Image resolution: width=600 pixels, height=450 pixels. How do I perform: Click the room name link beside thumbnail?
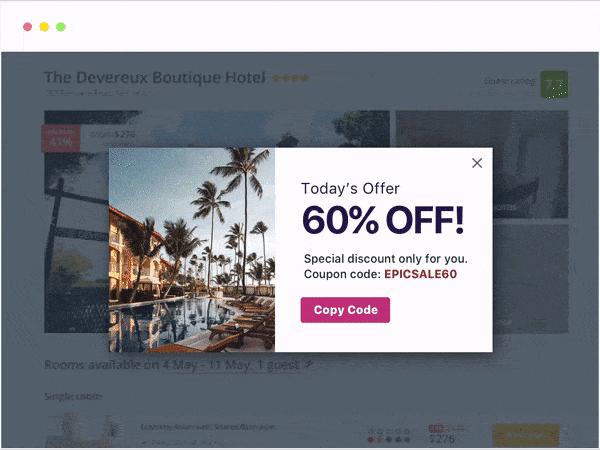[x=208, y=427]
